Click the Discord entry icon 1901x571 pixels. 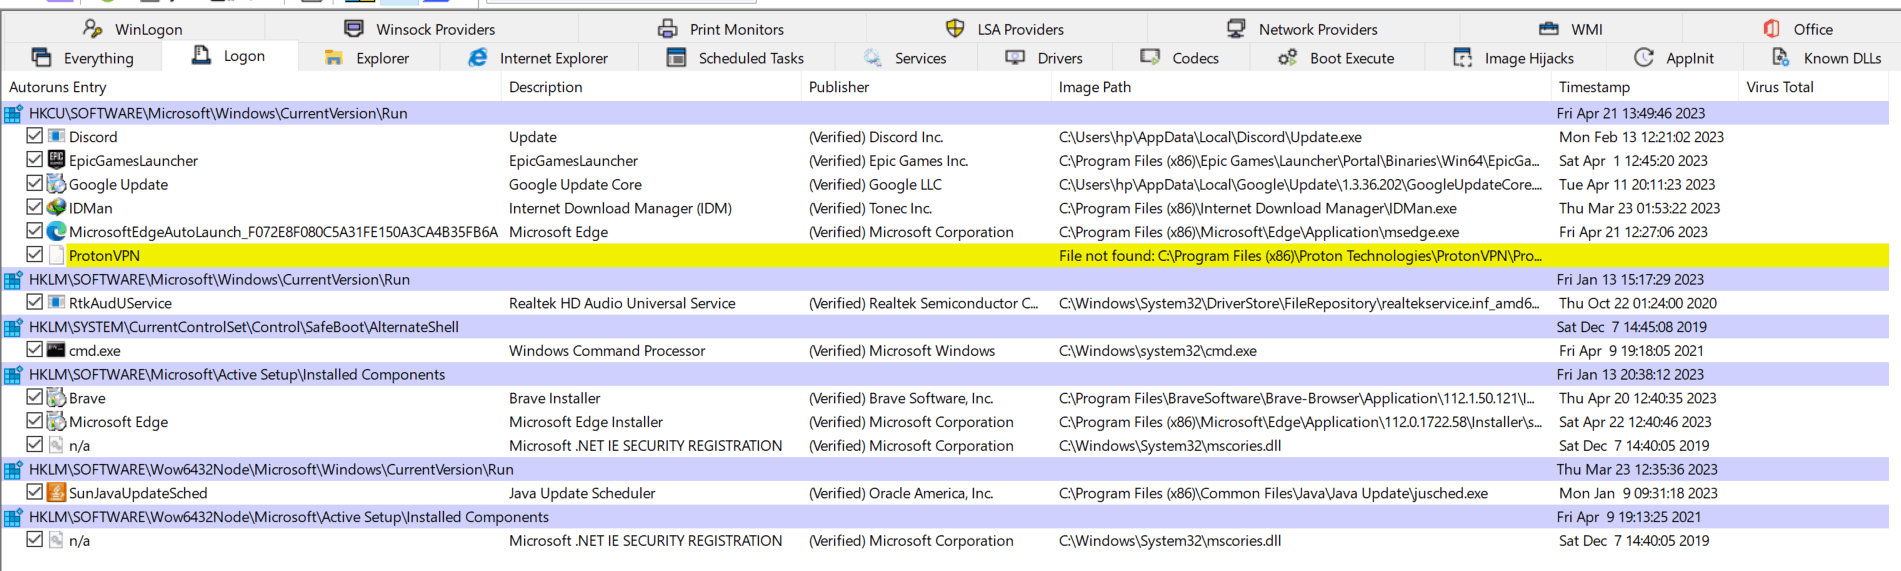56,136
